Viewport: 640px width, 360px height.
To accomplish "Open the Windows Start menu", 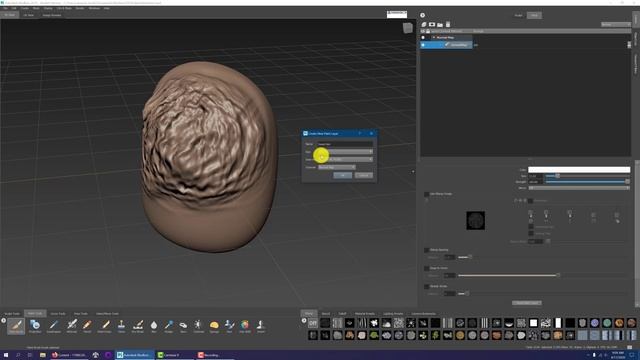I will (x=6, y=355).
